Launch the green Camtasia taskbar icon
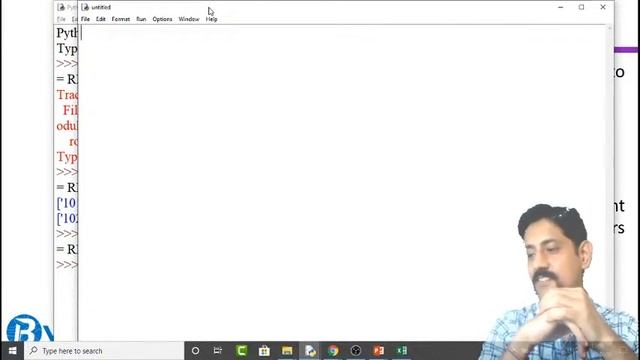 point(242,351)
